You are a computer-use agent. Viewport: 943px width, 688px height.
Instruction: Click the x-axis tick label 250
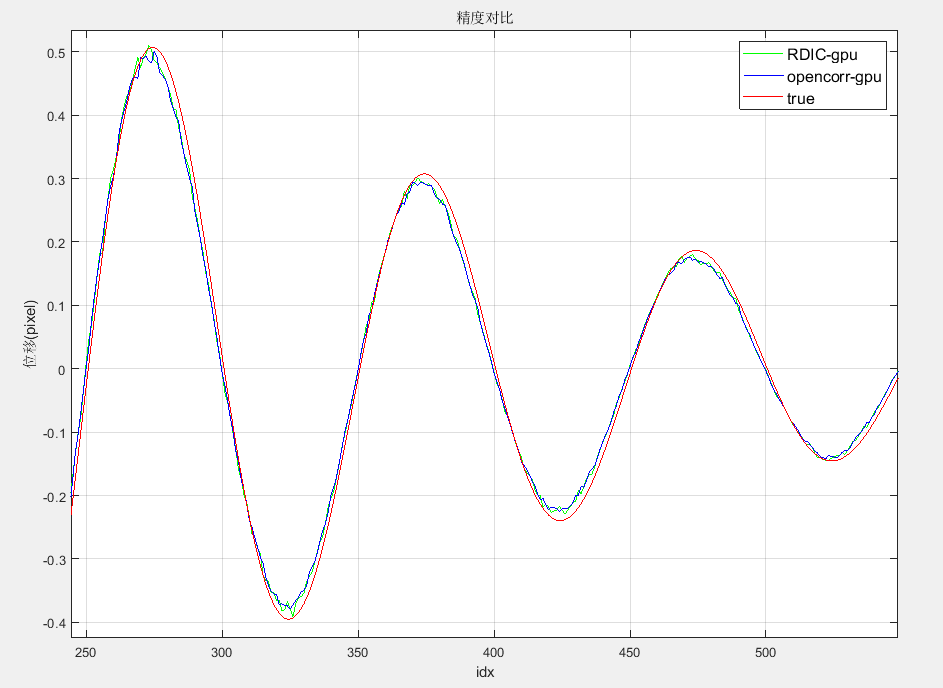point(86,650)
